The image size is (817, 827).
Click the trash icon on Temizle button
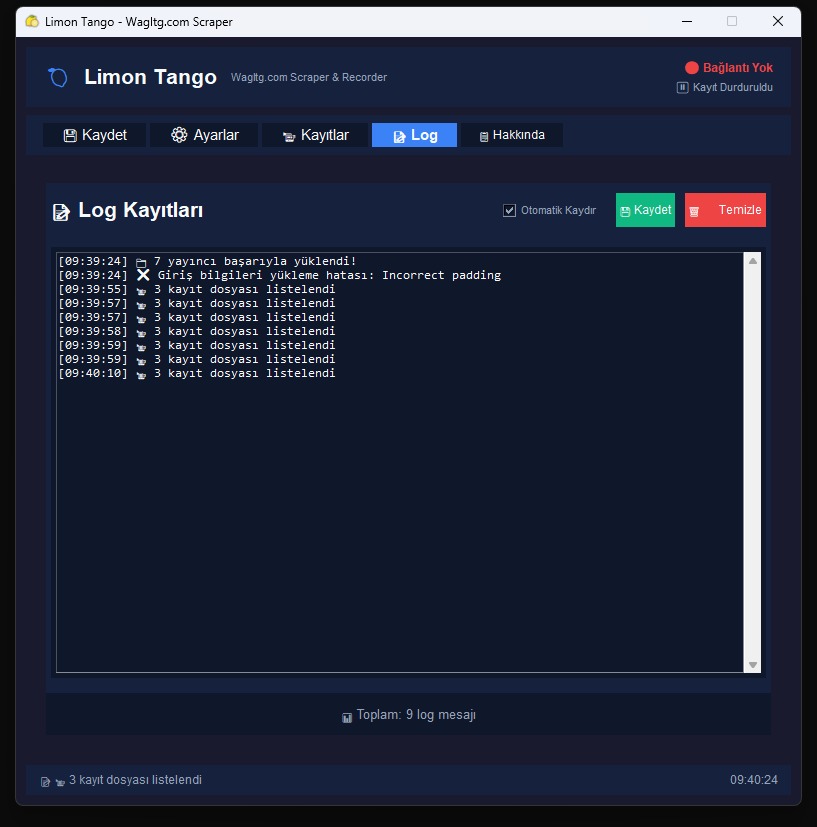[694, 211]
